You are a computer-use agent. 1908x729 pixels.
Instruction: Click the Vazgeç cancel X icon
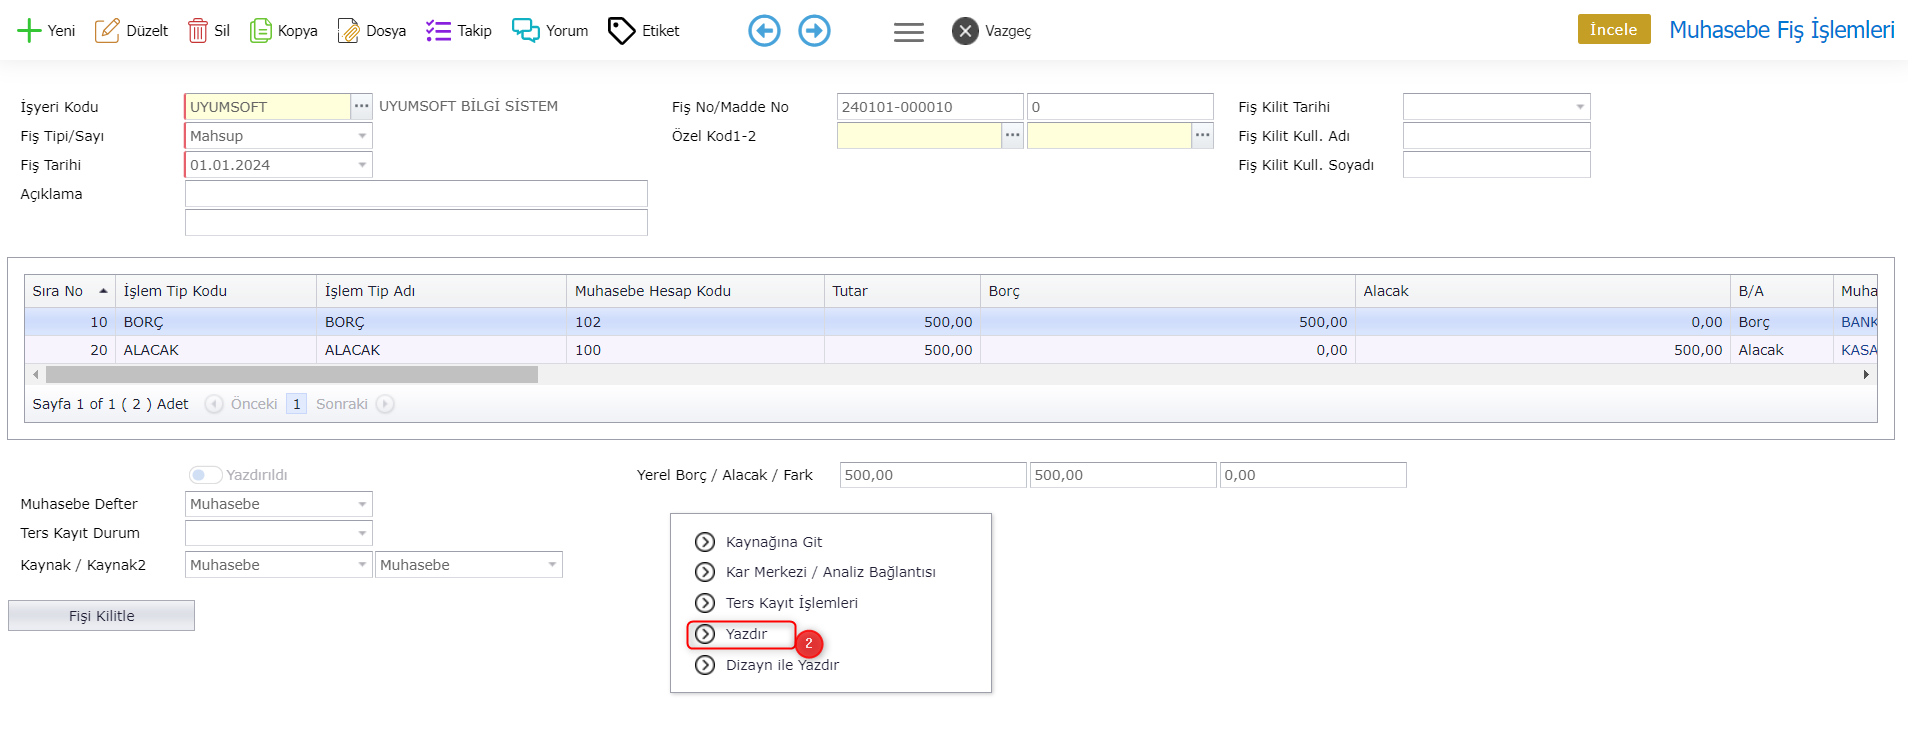coord(965,31)
